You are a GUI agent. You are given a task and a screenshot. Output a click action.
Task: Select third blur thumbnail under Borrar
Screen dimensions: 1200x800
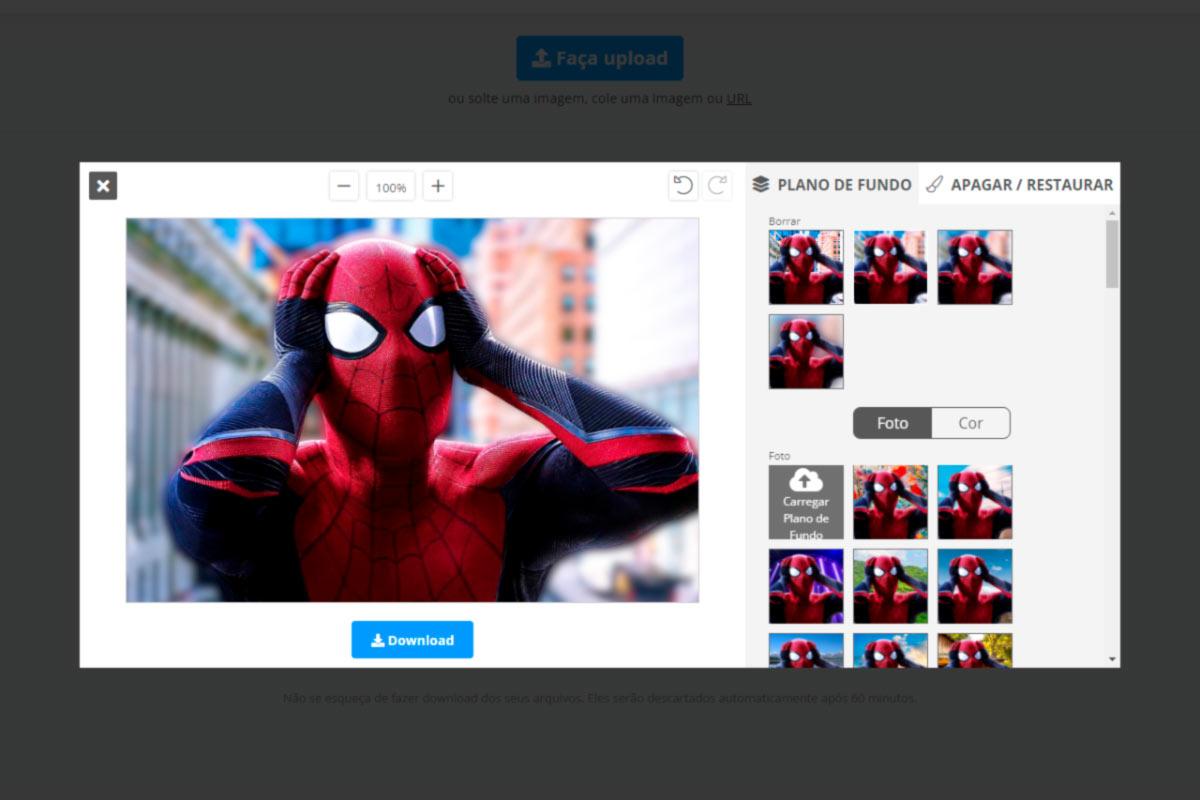tap(975, 267)
